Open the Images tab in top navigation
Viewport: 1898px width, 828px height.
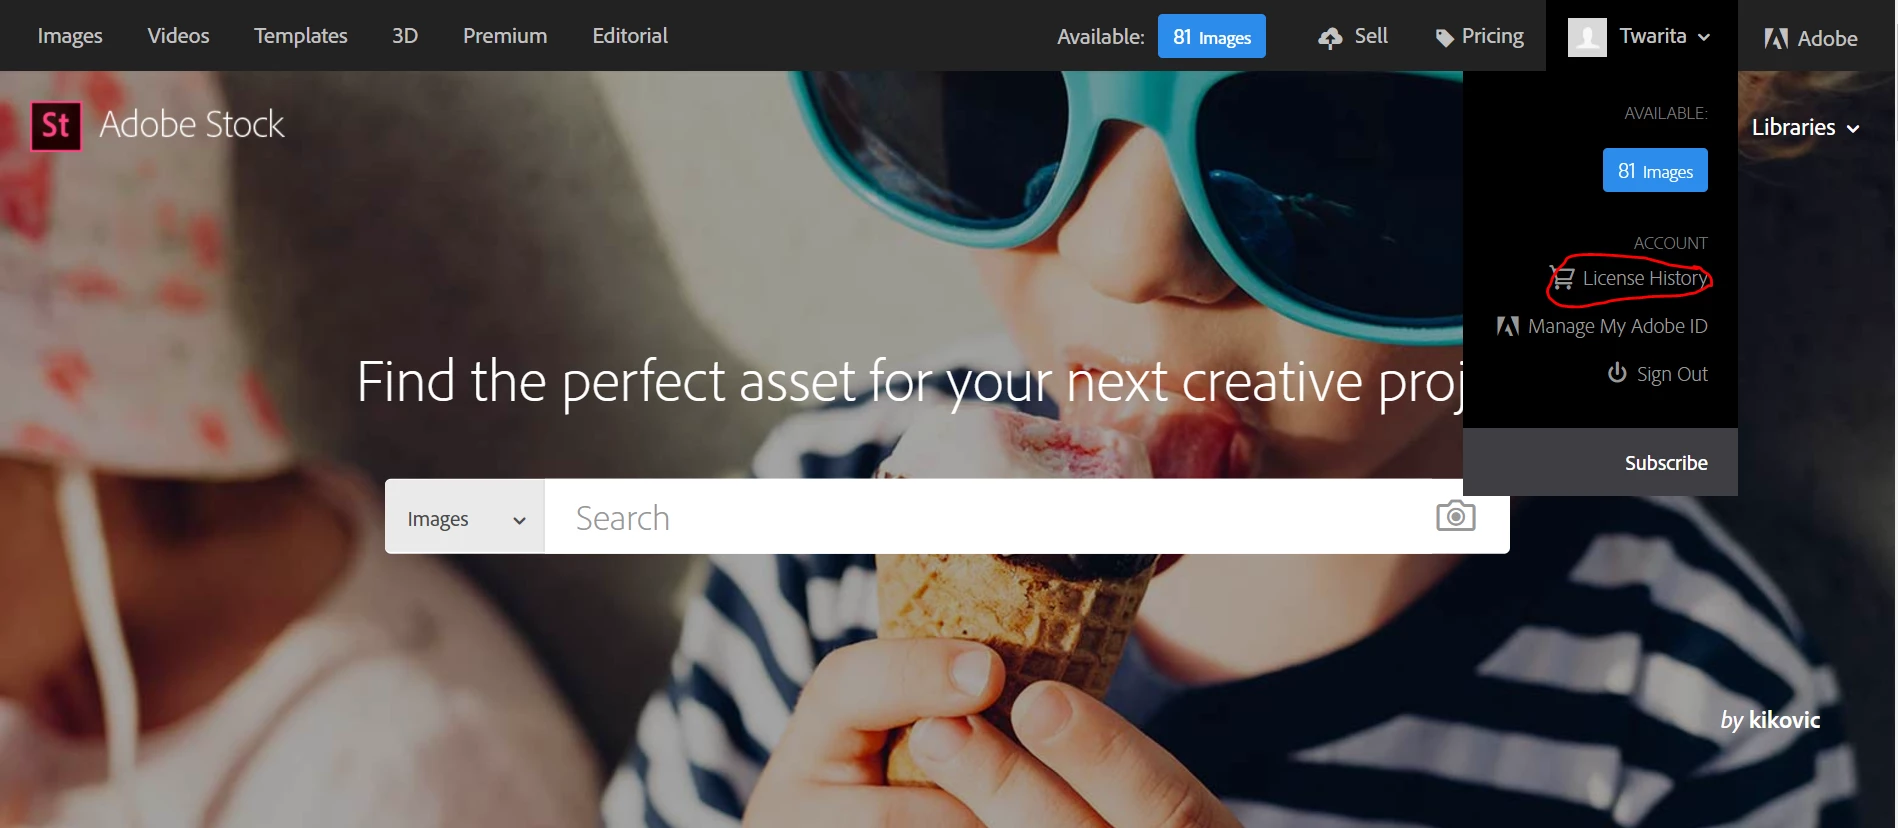70,36
